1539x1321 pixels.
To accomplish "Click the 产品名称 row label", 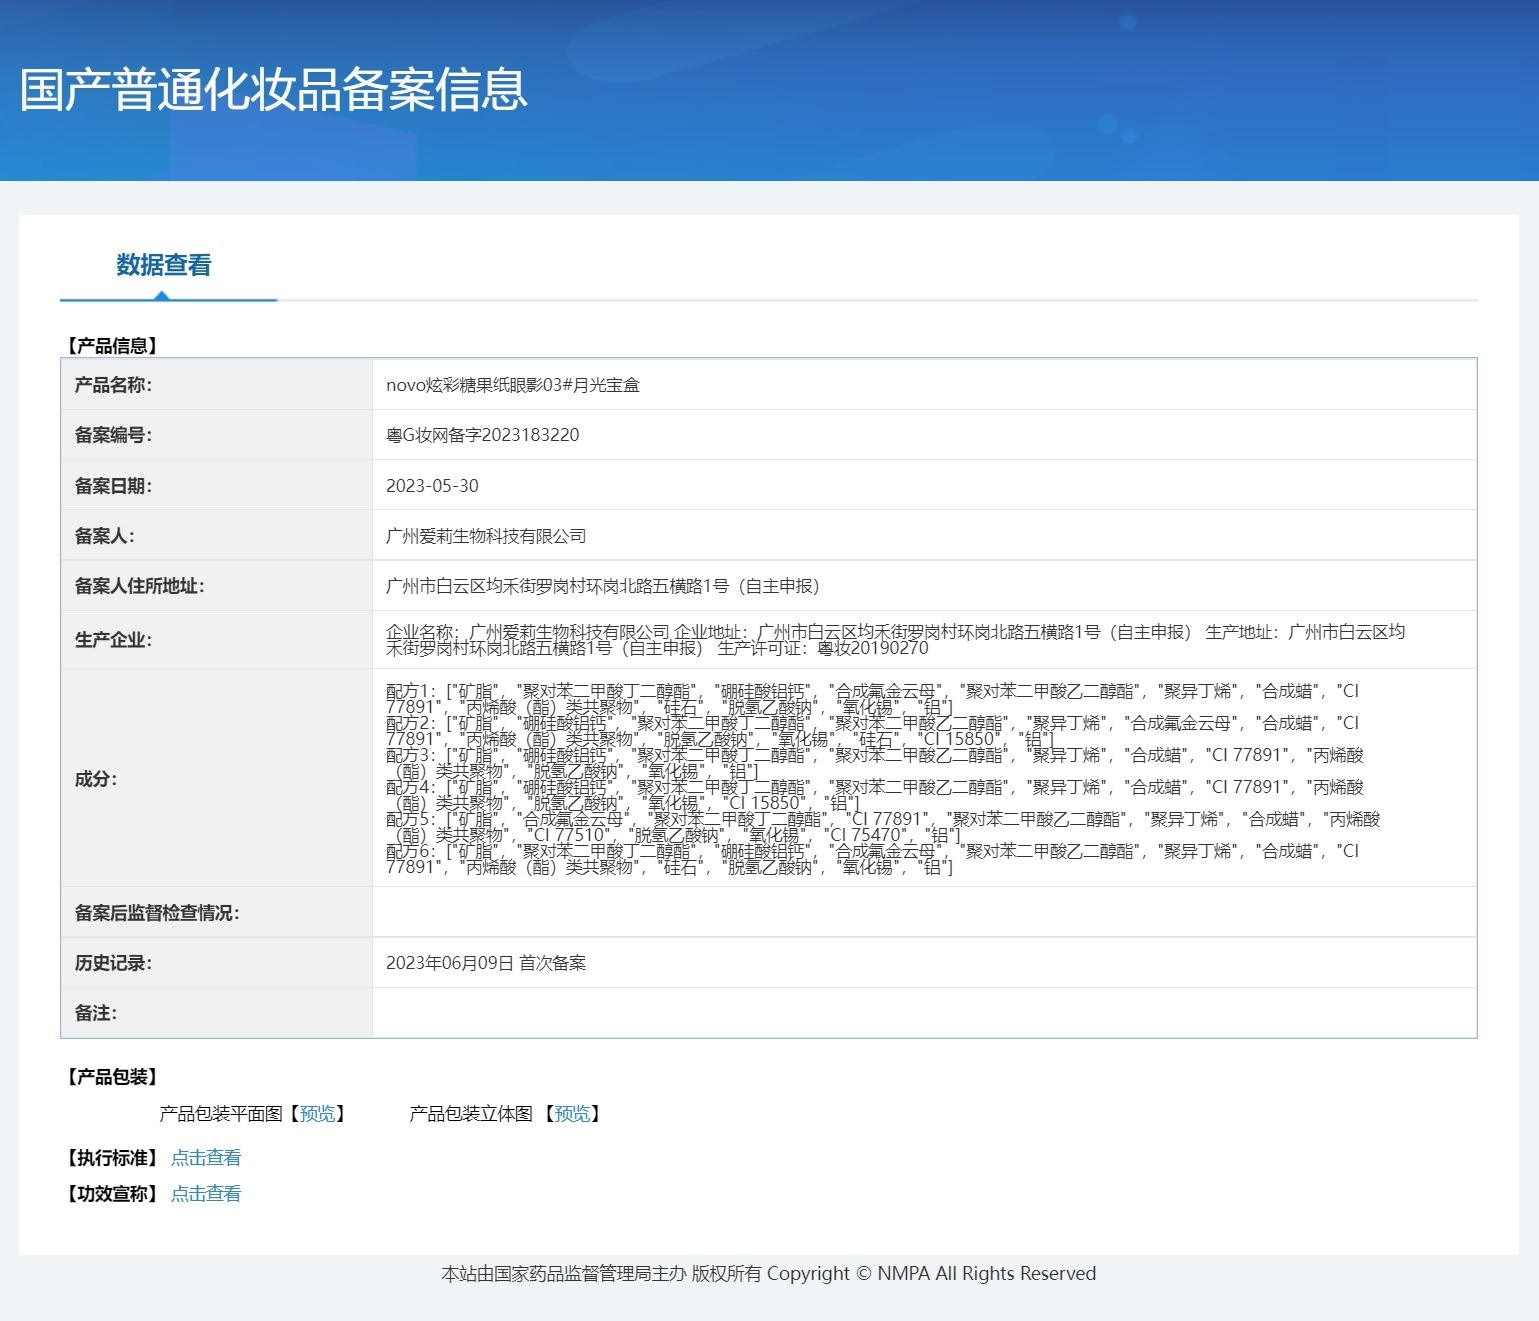I will (113, 385).
